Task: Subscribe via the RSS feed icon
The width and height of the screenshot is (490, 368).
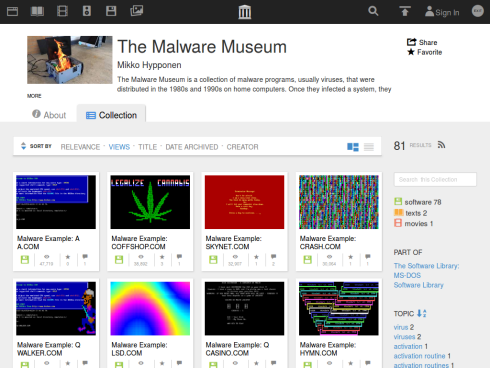Action: (441, 145)
